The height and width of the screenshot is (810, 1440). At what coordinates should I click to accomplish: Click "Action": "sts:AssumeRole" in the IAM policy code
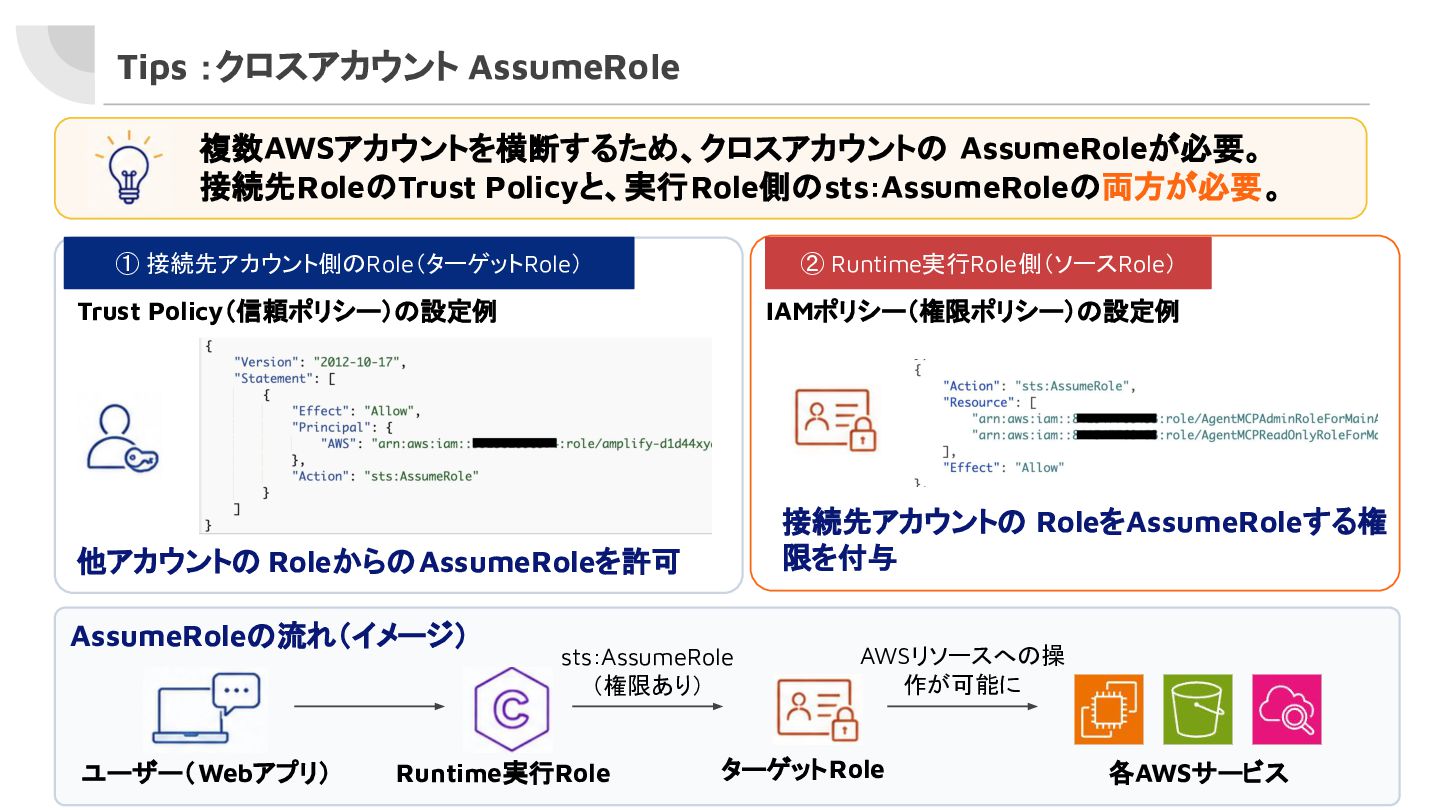[1040, 386]
